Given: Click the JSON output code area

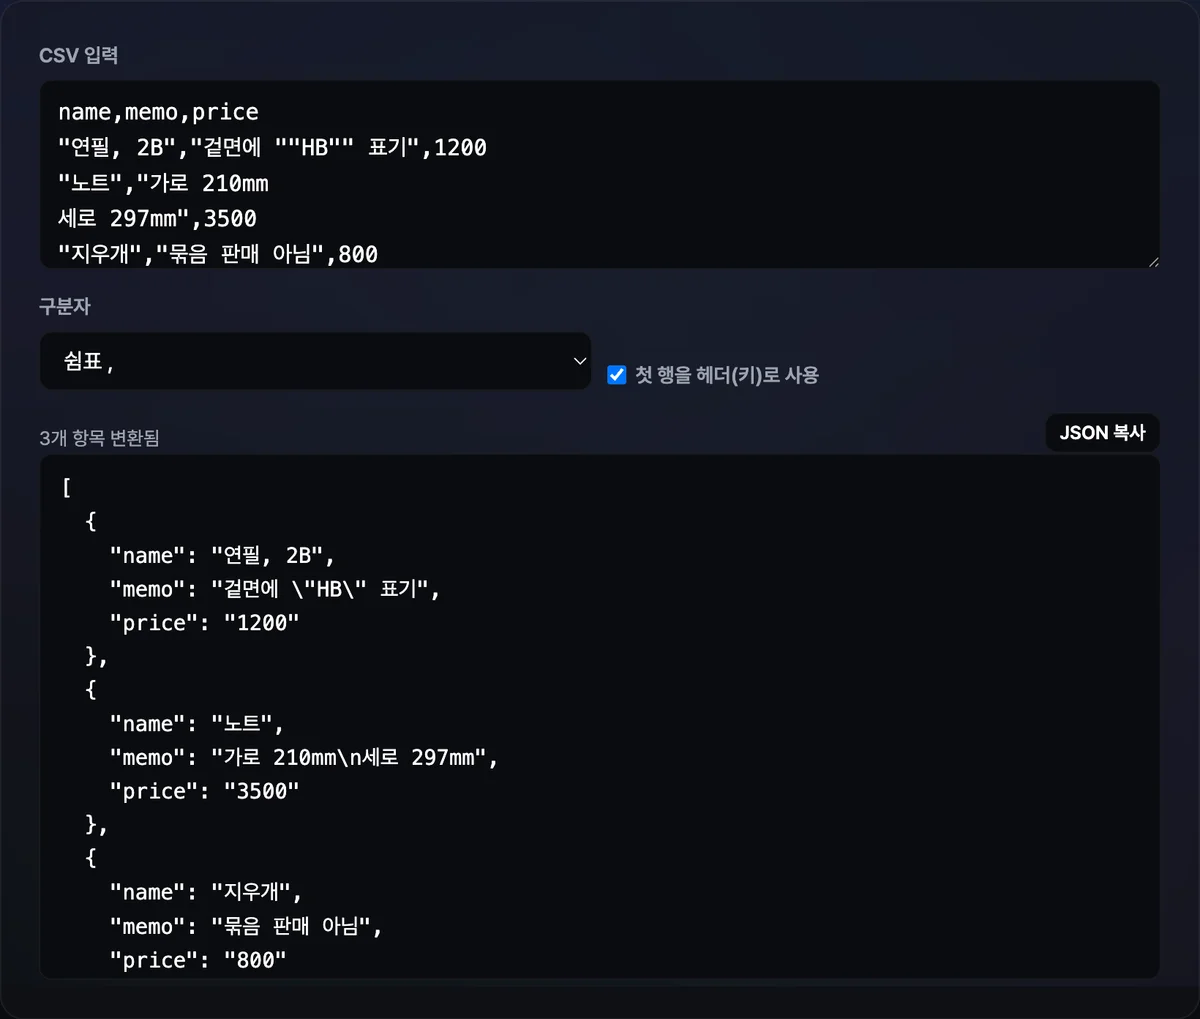Looking at the screenshot, I should tap(599, 716).
